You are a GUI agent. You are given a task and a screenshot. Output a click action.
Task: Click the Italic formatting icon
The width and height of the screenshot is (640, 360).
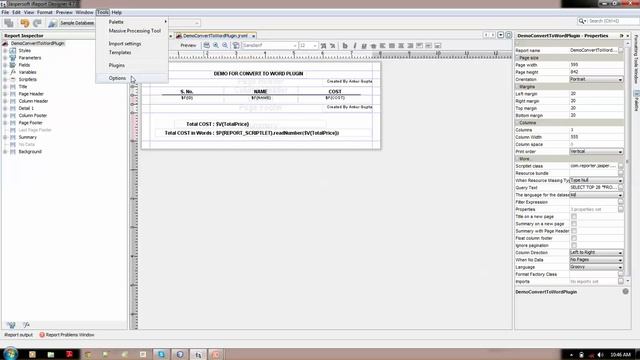tap(354, 46)
